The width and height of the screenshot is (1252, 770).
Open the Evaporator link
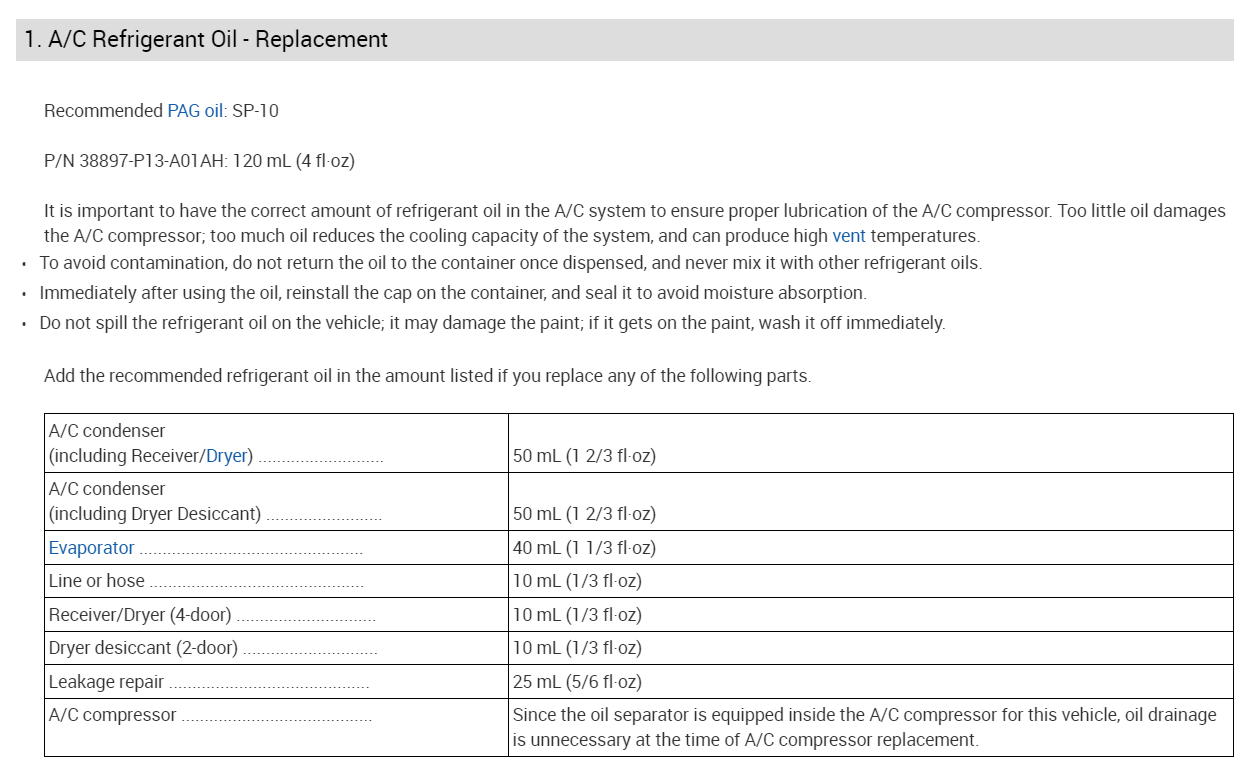coord(91,548)
